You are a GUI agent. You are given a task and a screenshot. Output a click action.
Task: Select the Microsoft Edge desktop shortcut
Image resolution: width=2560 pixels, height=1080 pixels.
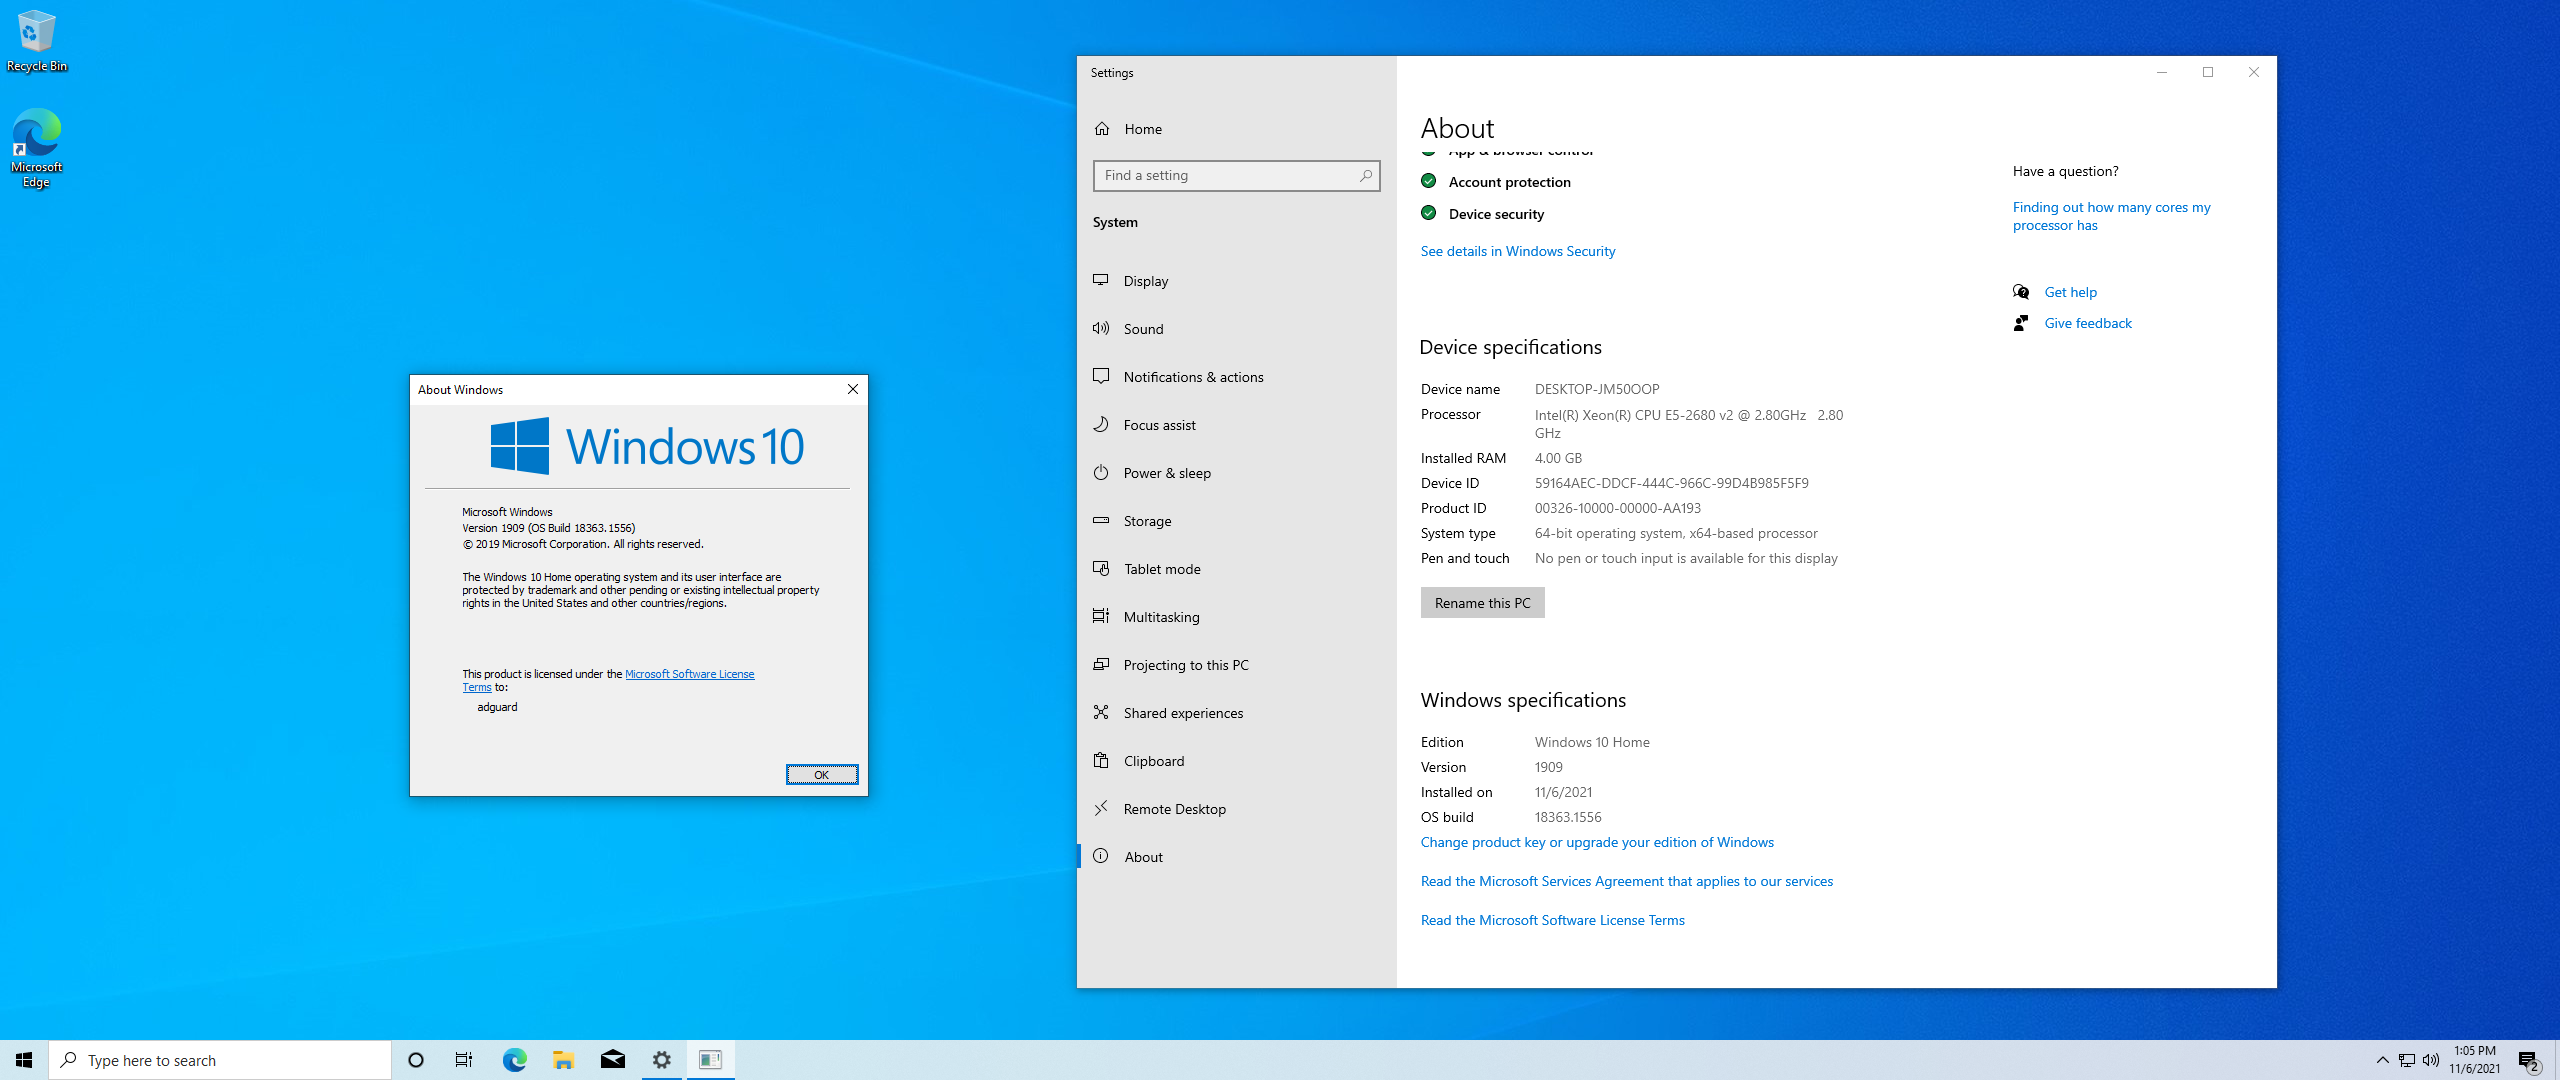[37, 148]
